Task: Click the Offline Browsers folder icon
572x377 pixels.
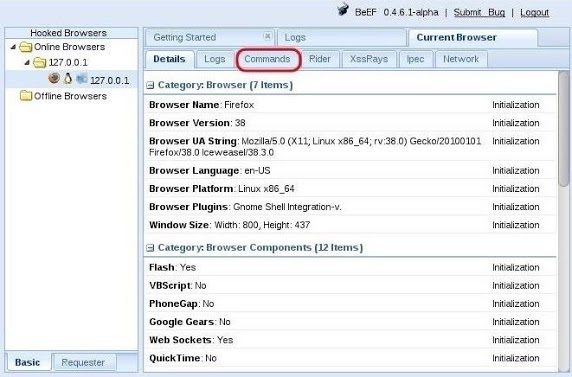Action: click(26, 96)
